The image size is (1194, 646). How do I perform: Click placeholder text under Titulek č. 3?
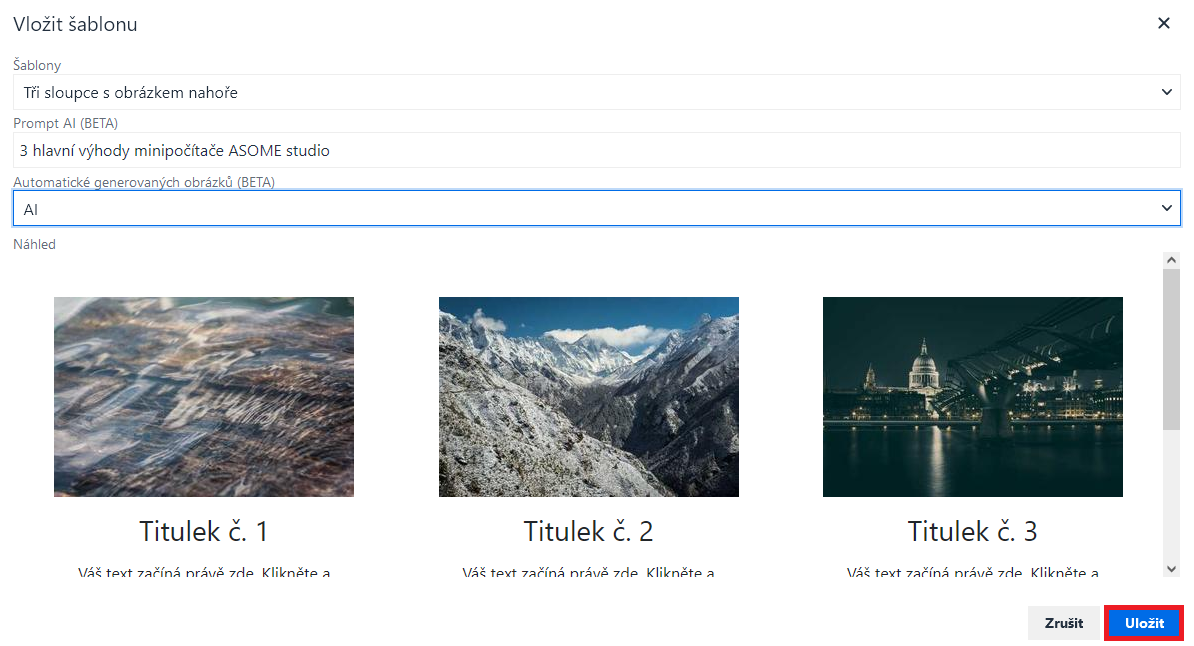(x=972, y=572)
